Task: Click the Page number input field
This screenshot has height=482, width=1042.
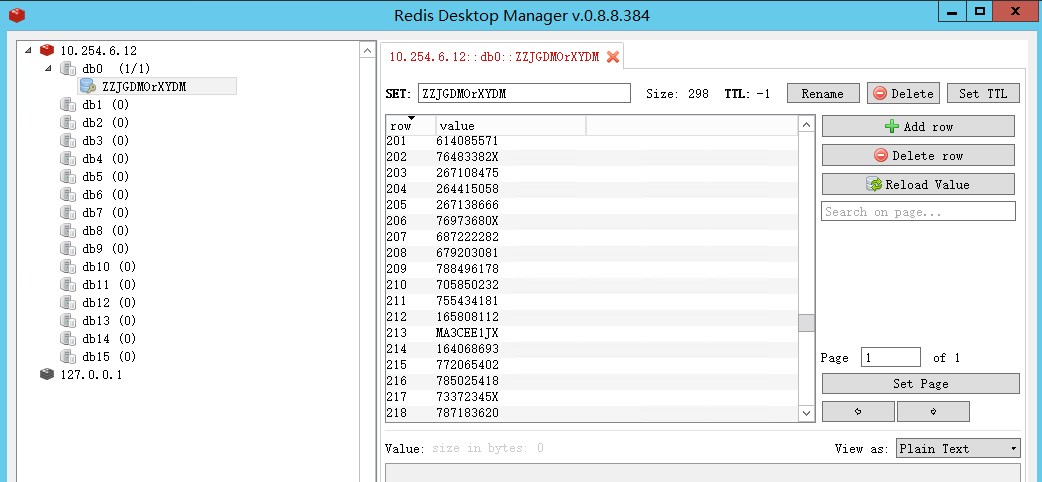Action: pyautogui.click(x=890, y=357)
